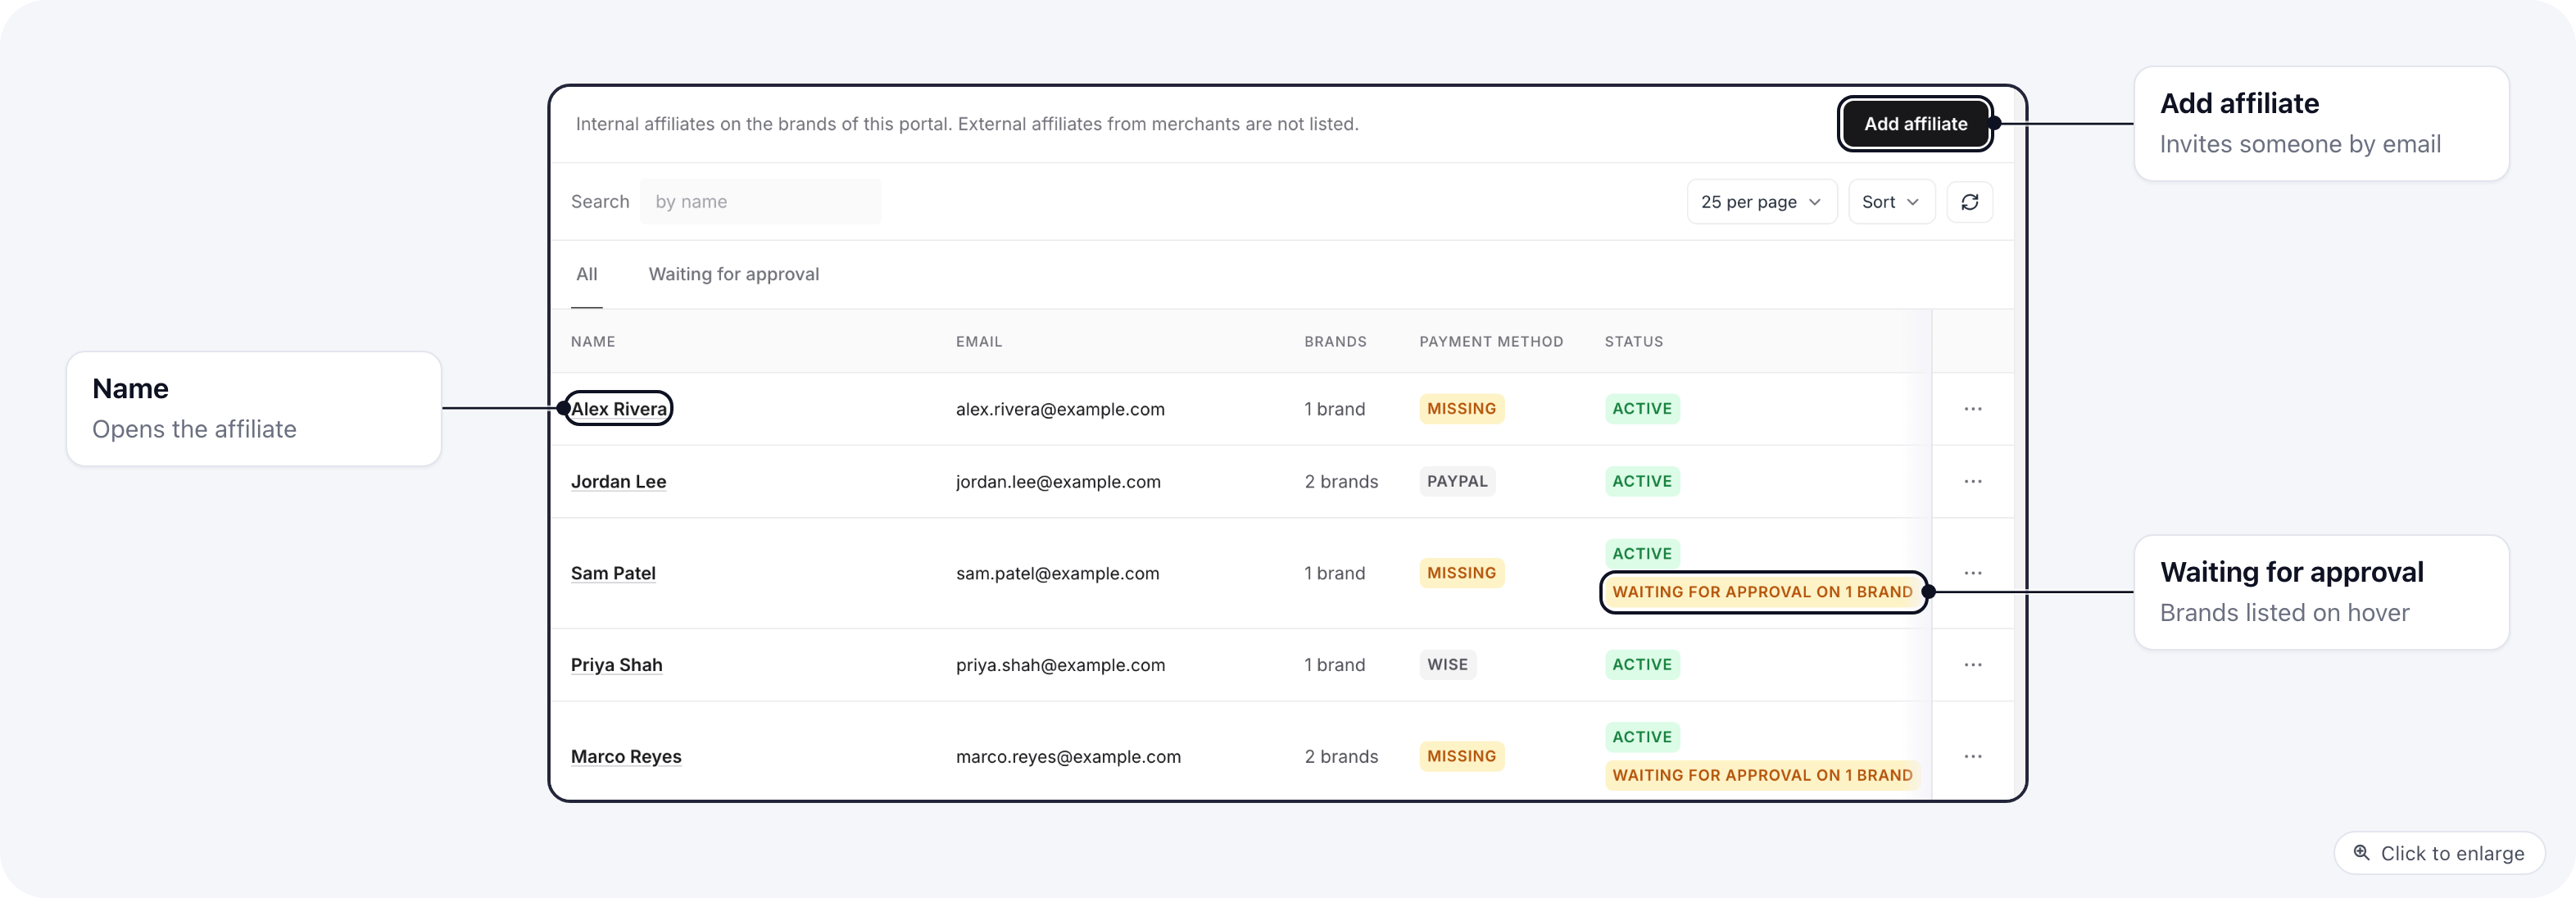
Task: Open the more options menu for Jordan Lee
Action: [x=1972, y=481]
